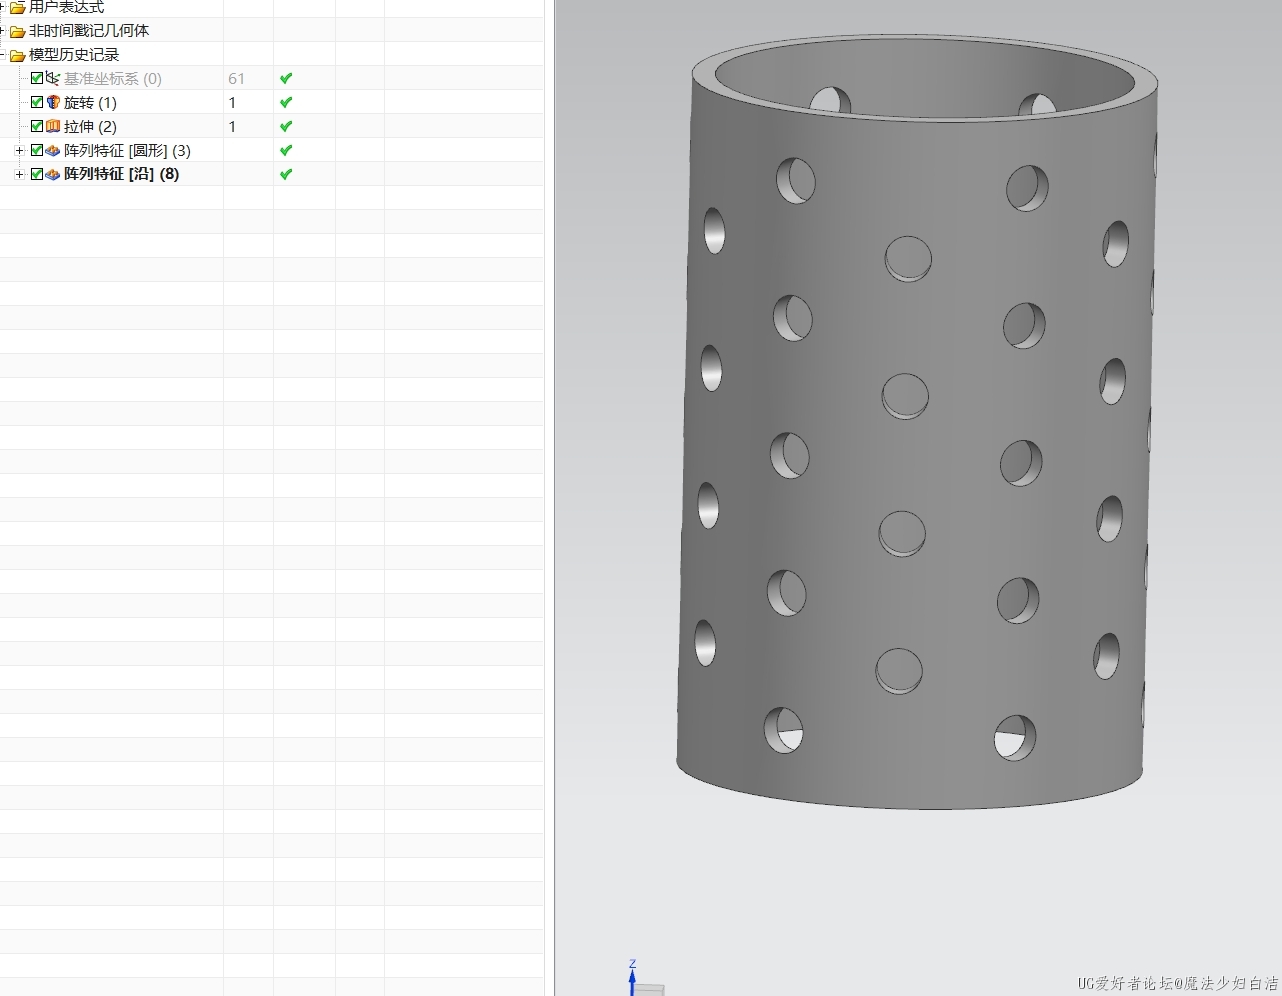This screenshot has height=996, width=1282.
Task: Select the 基准坐标系 (0) feature label
Action: [112, 78]
